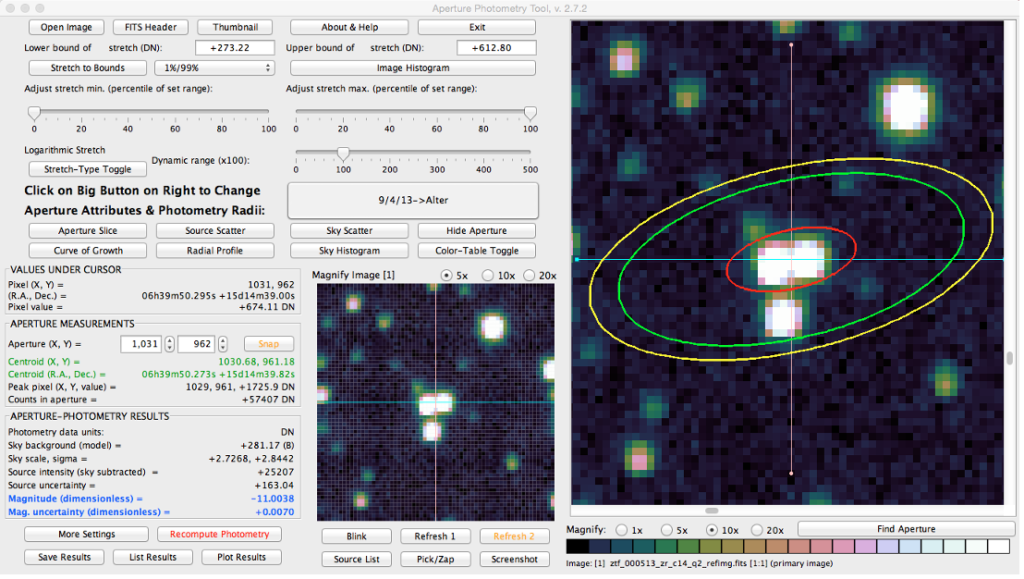Recompute Photometry for the current aperture
Screen dimensions: 1024x579
(219, 534)
